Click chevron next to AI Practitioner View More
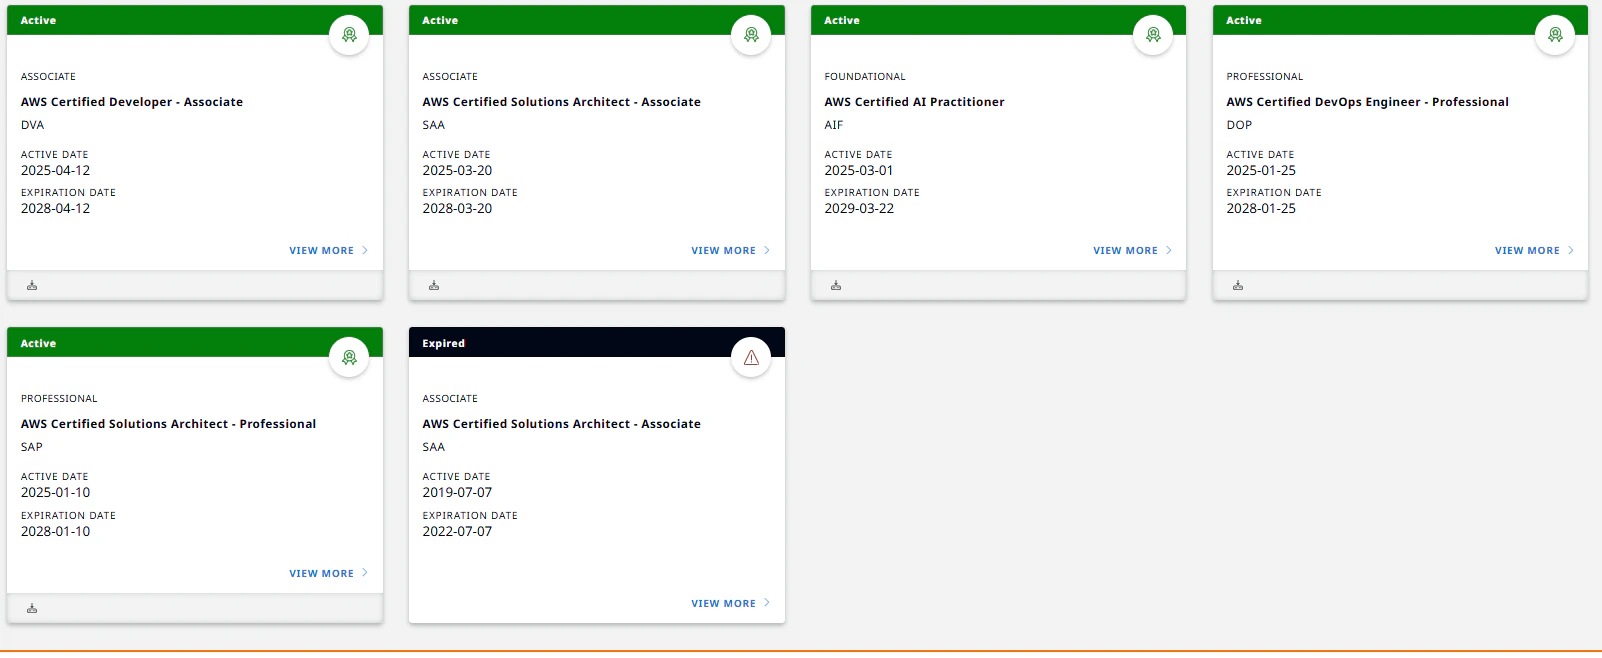 (x=1169, y=250)
